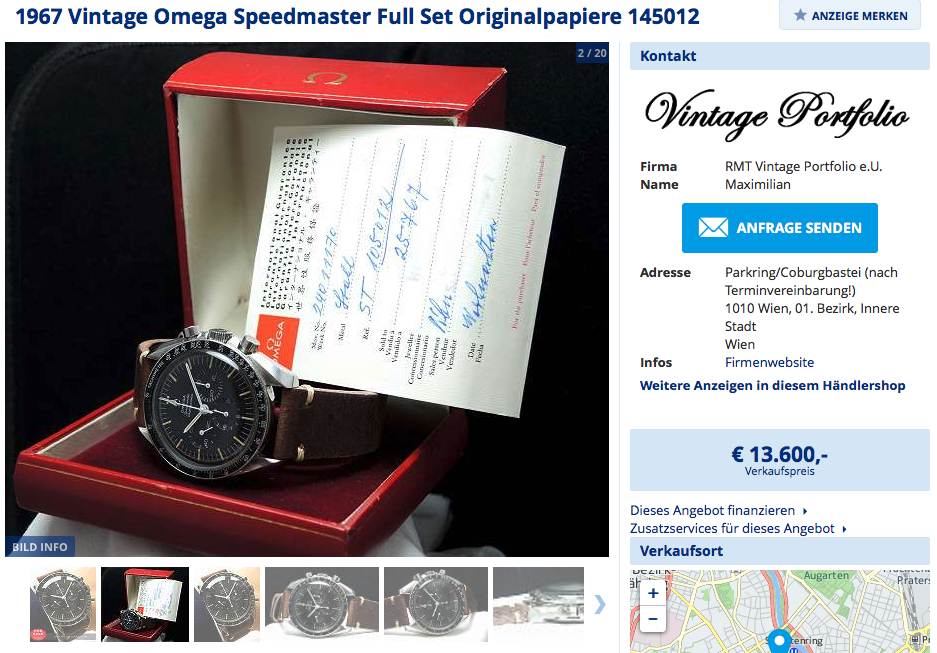Screen dimensions: 937x653
Task: Select fifth thumbnail of watch front view
Action: [436, 605]
